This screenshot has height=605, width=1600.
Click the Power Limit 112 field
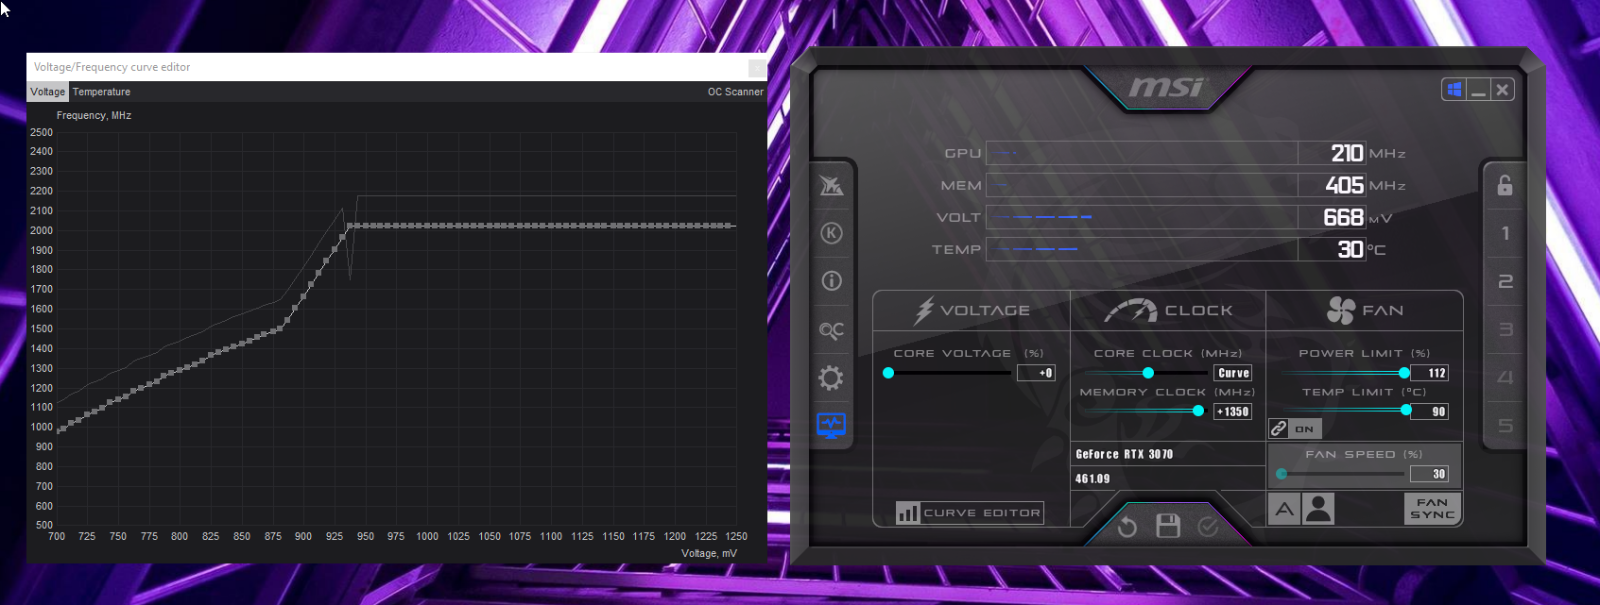tap(1429, 373)
